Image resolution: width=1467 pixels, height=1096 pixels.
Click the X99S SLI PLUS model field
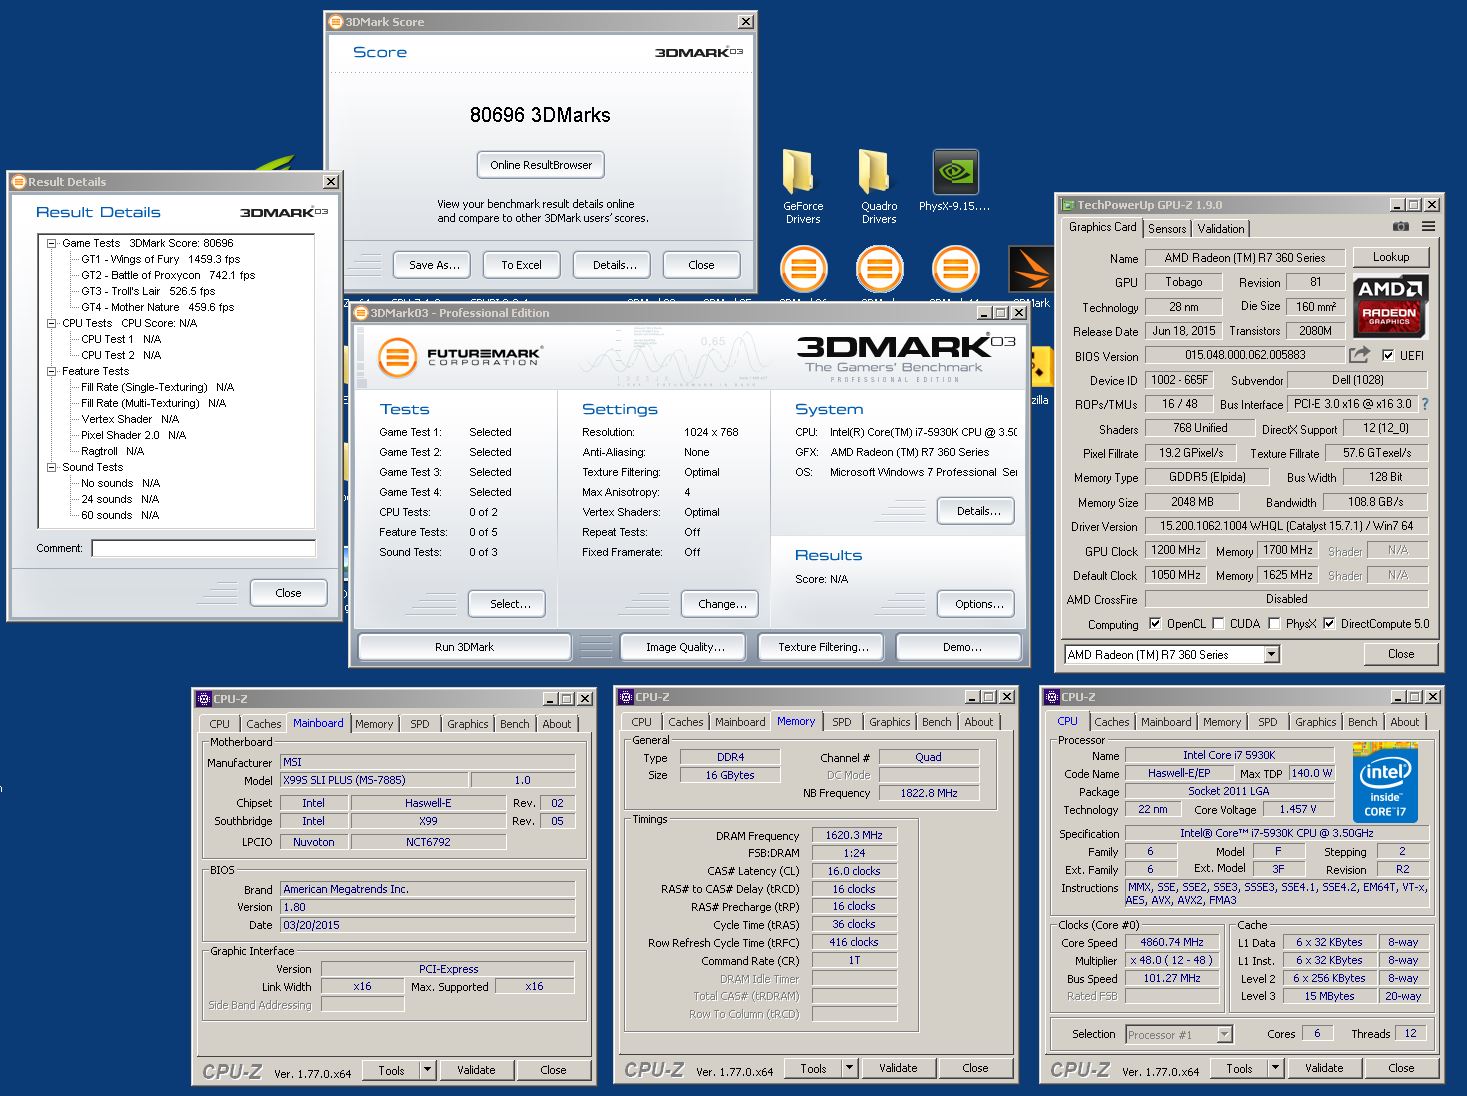point(374,780)
